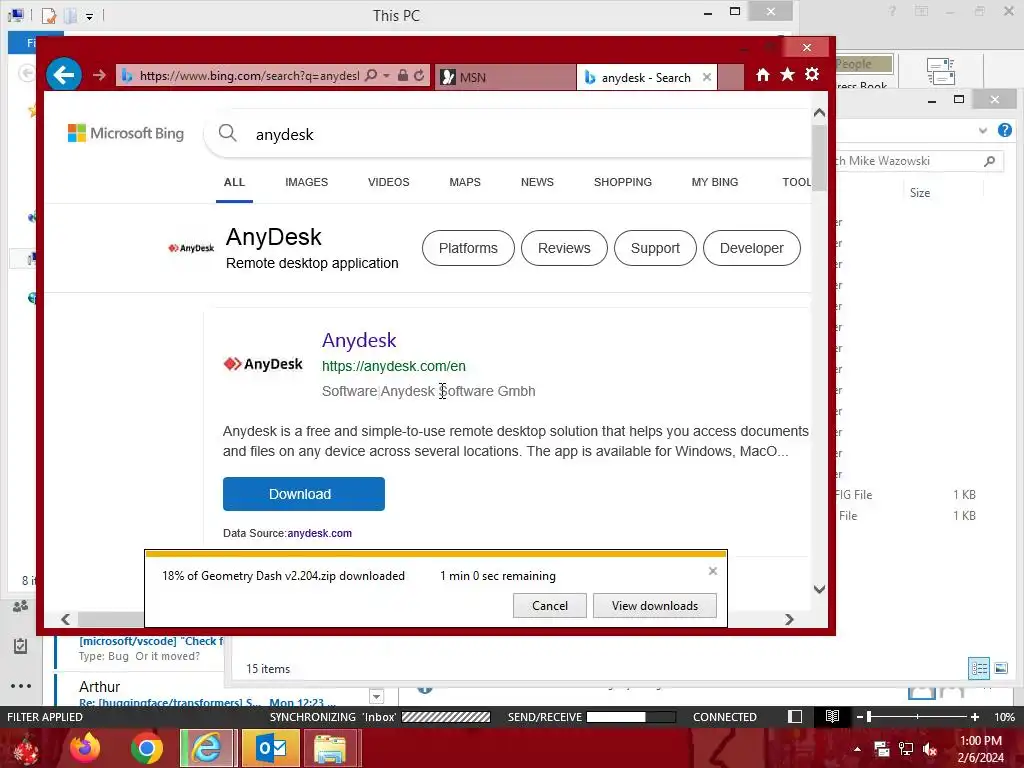This screenshot has width=1024, height=768.
Task: Open Outlook more navigation options (three dots)
Action: 21,686
